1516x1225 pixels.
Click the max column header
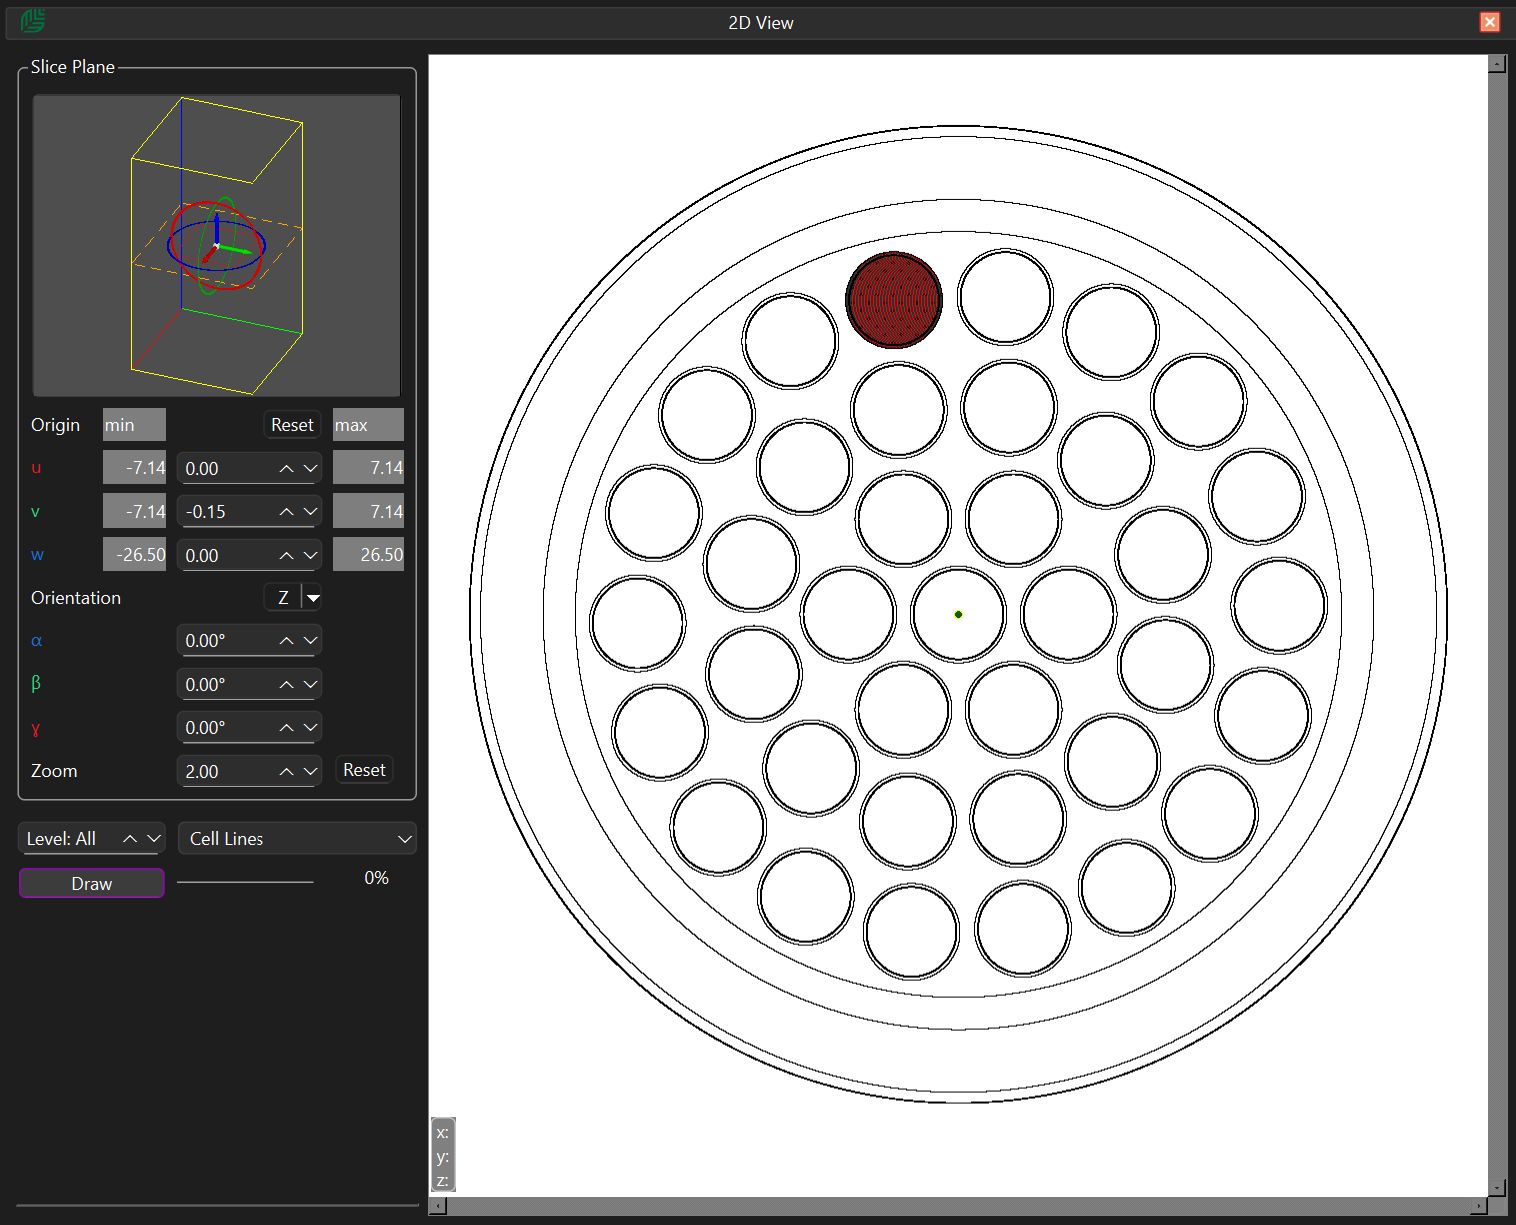pyautogui.click(x=368, y=425)
